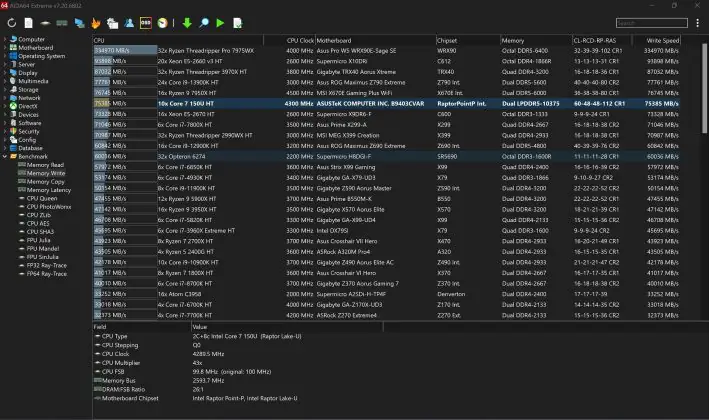Viewport: 709px width, 420px height.
Task: Expand the Network tree node arrow
Action: point(5,98)
